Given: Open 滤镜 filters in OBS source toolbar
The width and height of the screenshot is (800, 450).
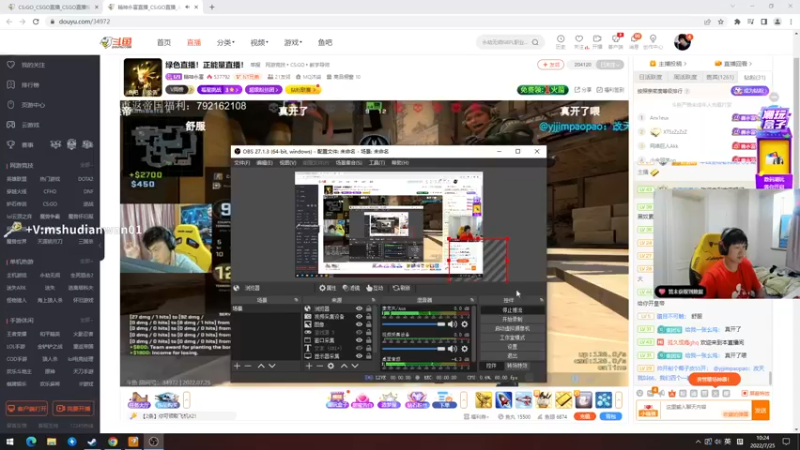Looking at the screenshot, I should tap(351, 288).
